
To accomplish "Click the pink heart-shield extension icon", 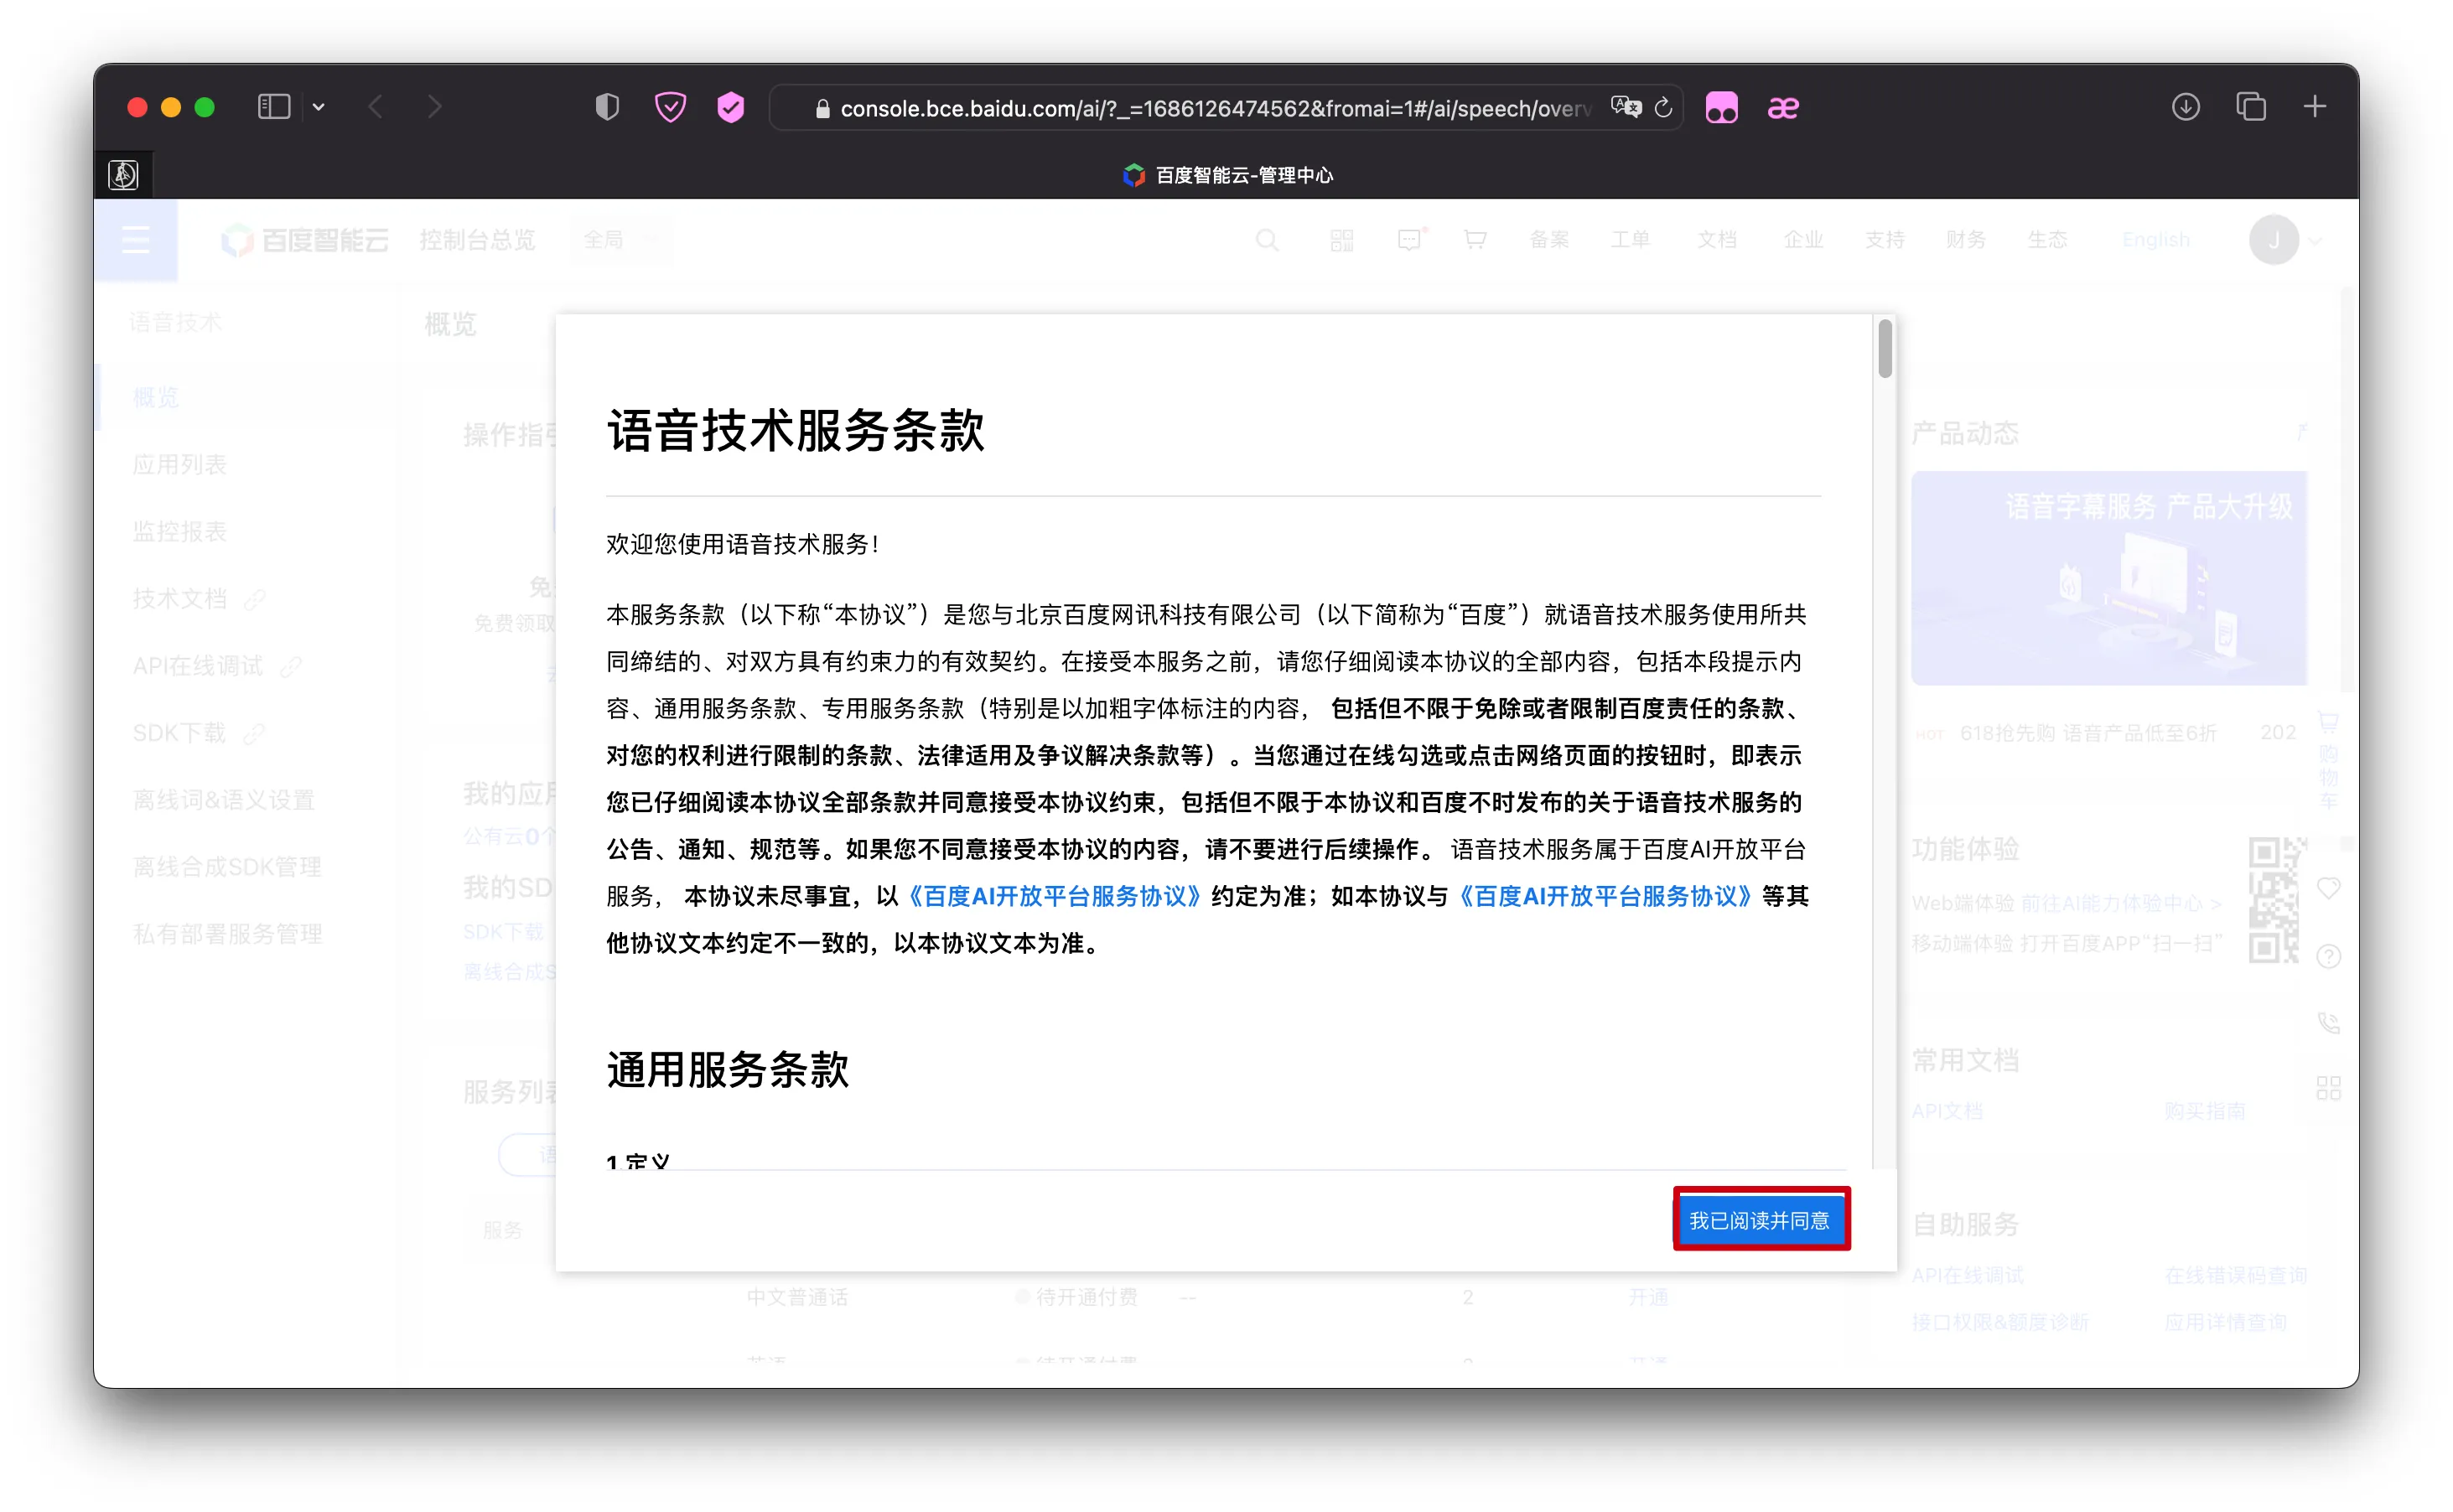I will (670, 107).
